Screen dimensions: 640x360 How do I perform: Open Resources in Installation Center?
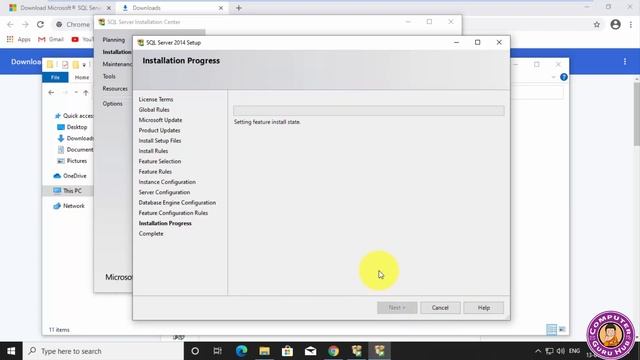pos(115,89)
